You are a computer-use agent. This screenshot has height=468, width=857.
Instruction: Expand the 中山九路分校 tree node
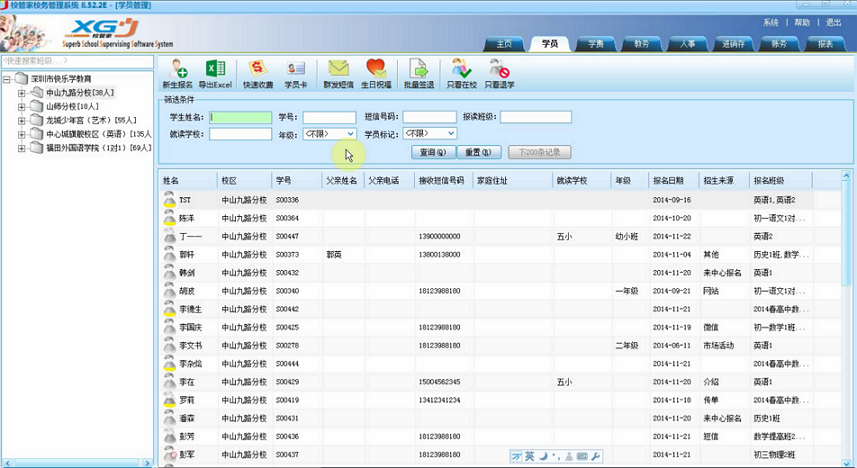point(21,93)
